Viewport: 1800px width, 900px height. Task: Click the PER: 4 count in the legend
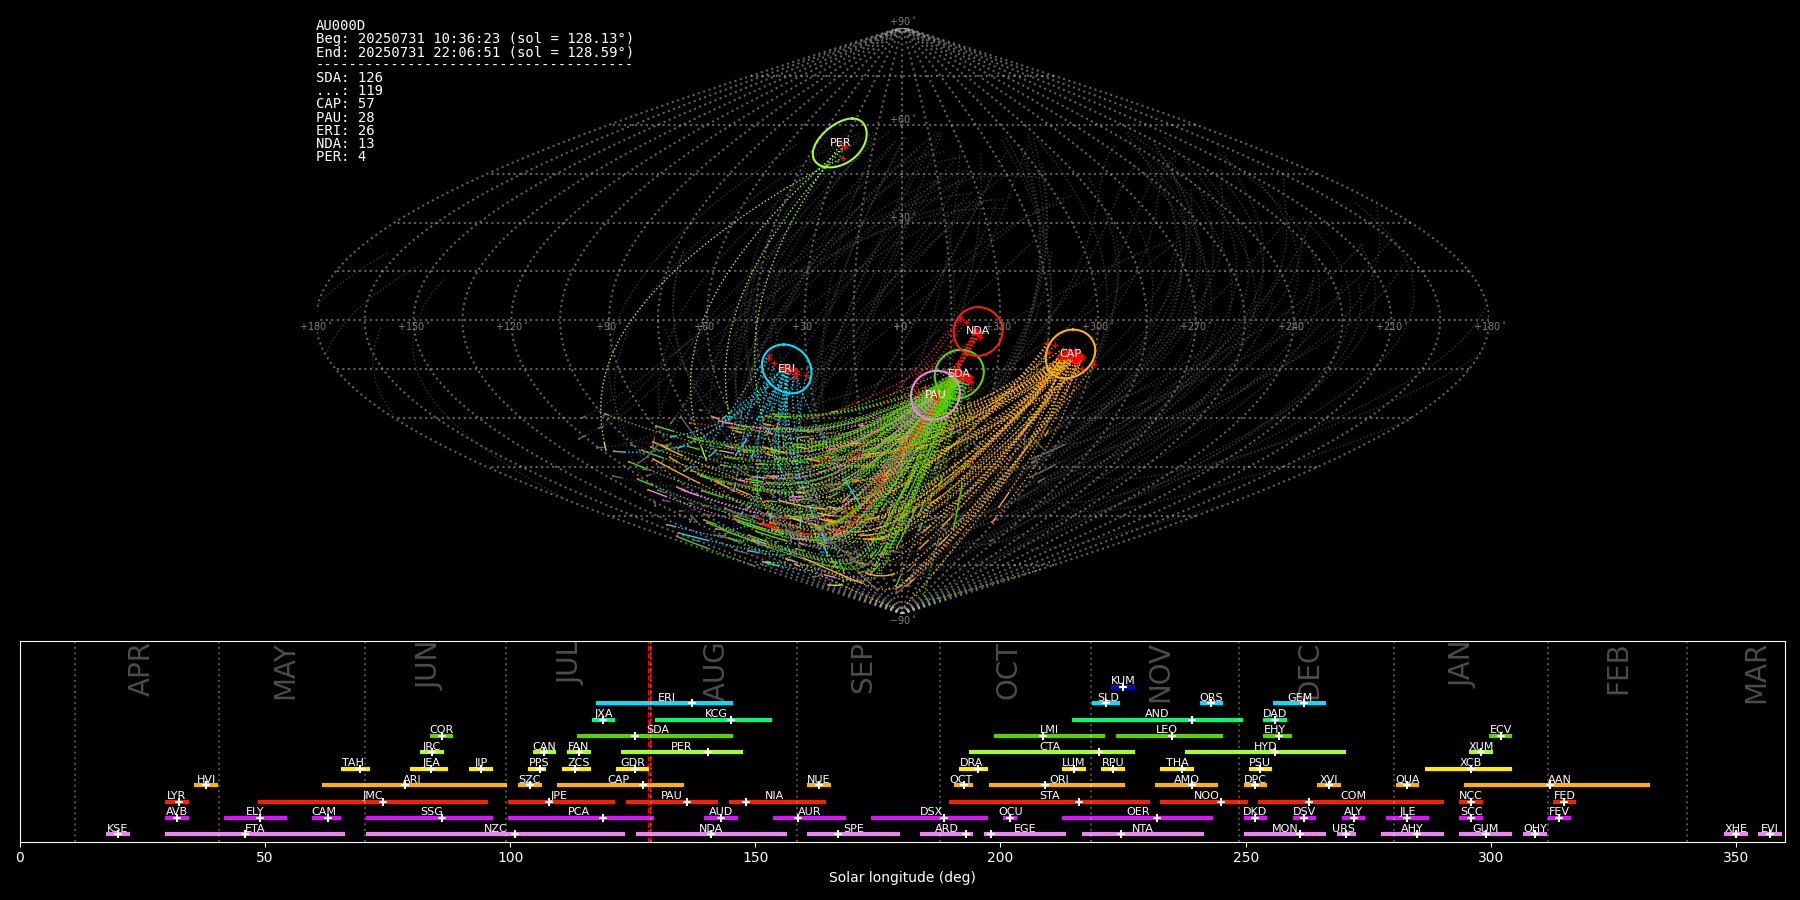341,157
